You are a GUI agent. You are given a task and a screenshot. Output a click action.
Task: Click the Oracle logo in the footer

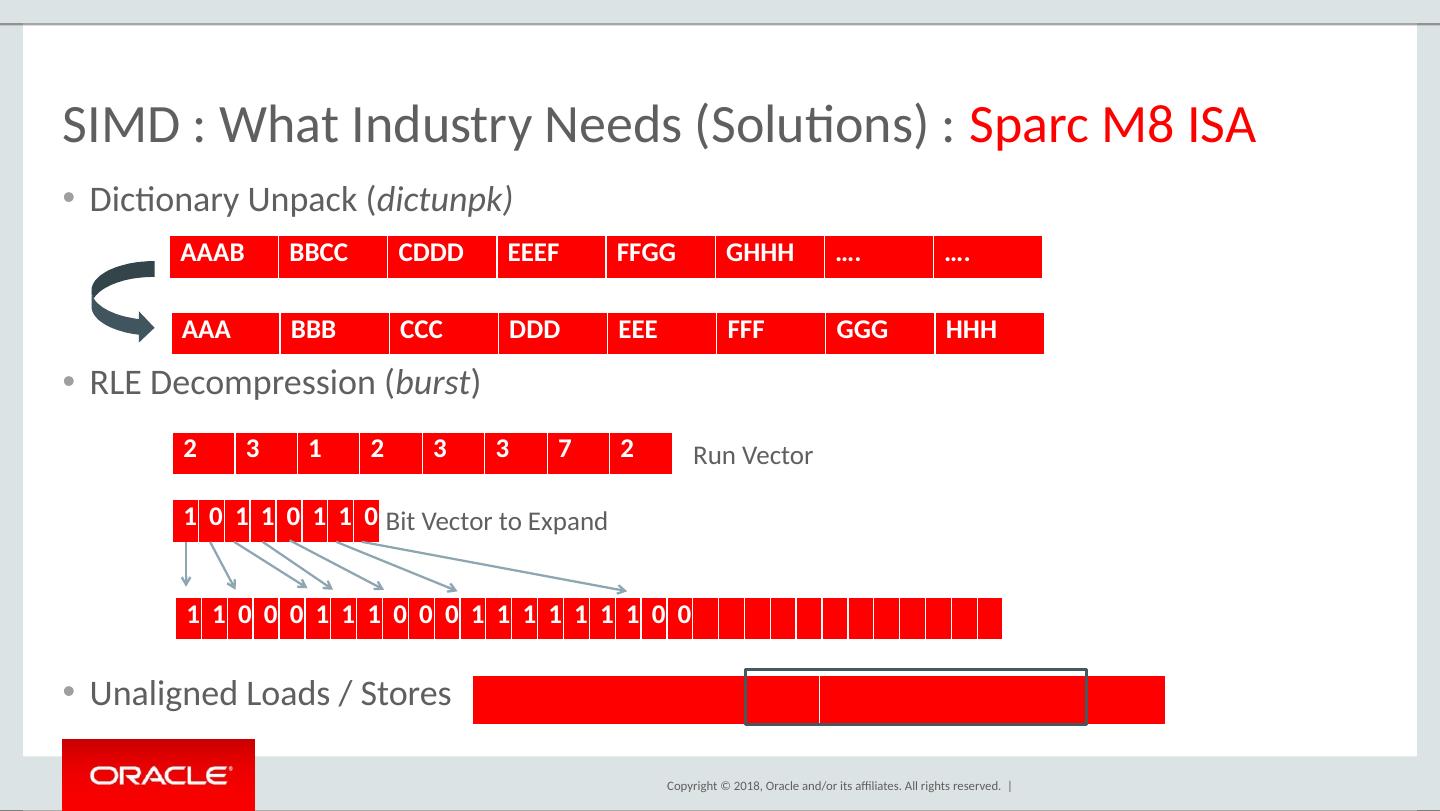[x=159, y=775]
